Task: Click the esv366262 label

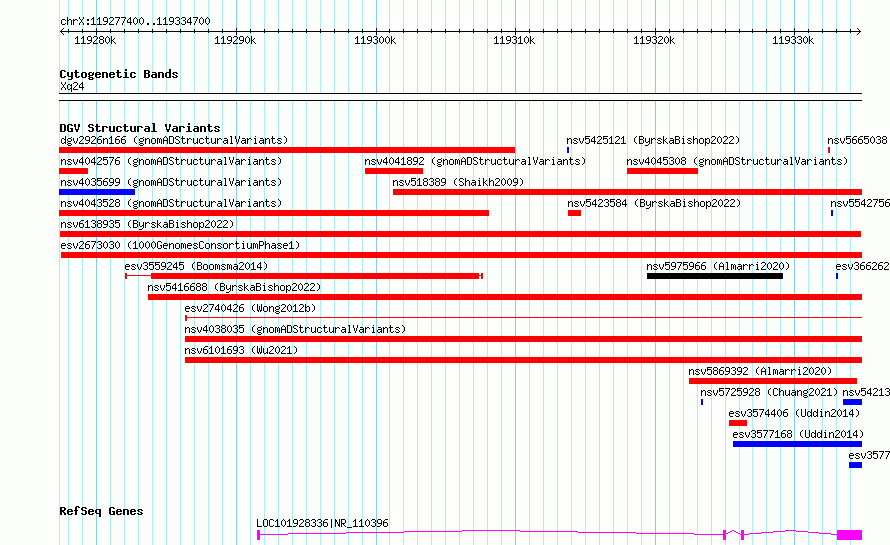Action: coord(862,266)
